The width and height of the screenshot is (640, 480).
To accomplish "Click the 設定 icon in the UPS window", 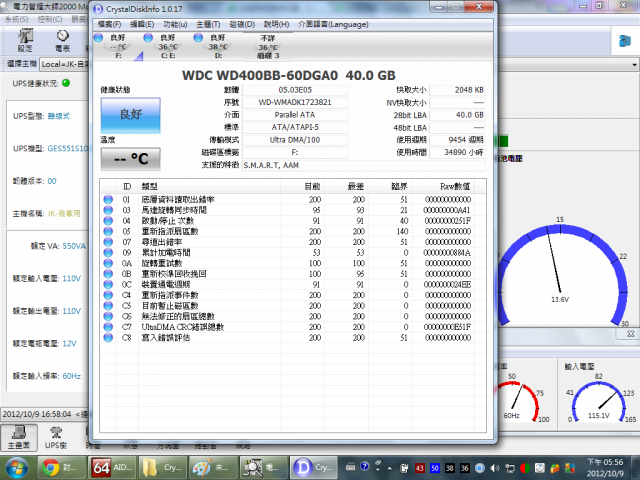I will (x=25, y=40).
